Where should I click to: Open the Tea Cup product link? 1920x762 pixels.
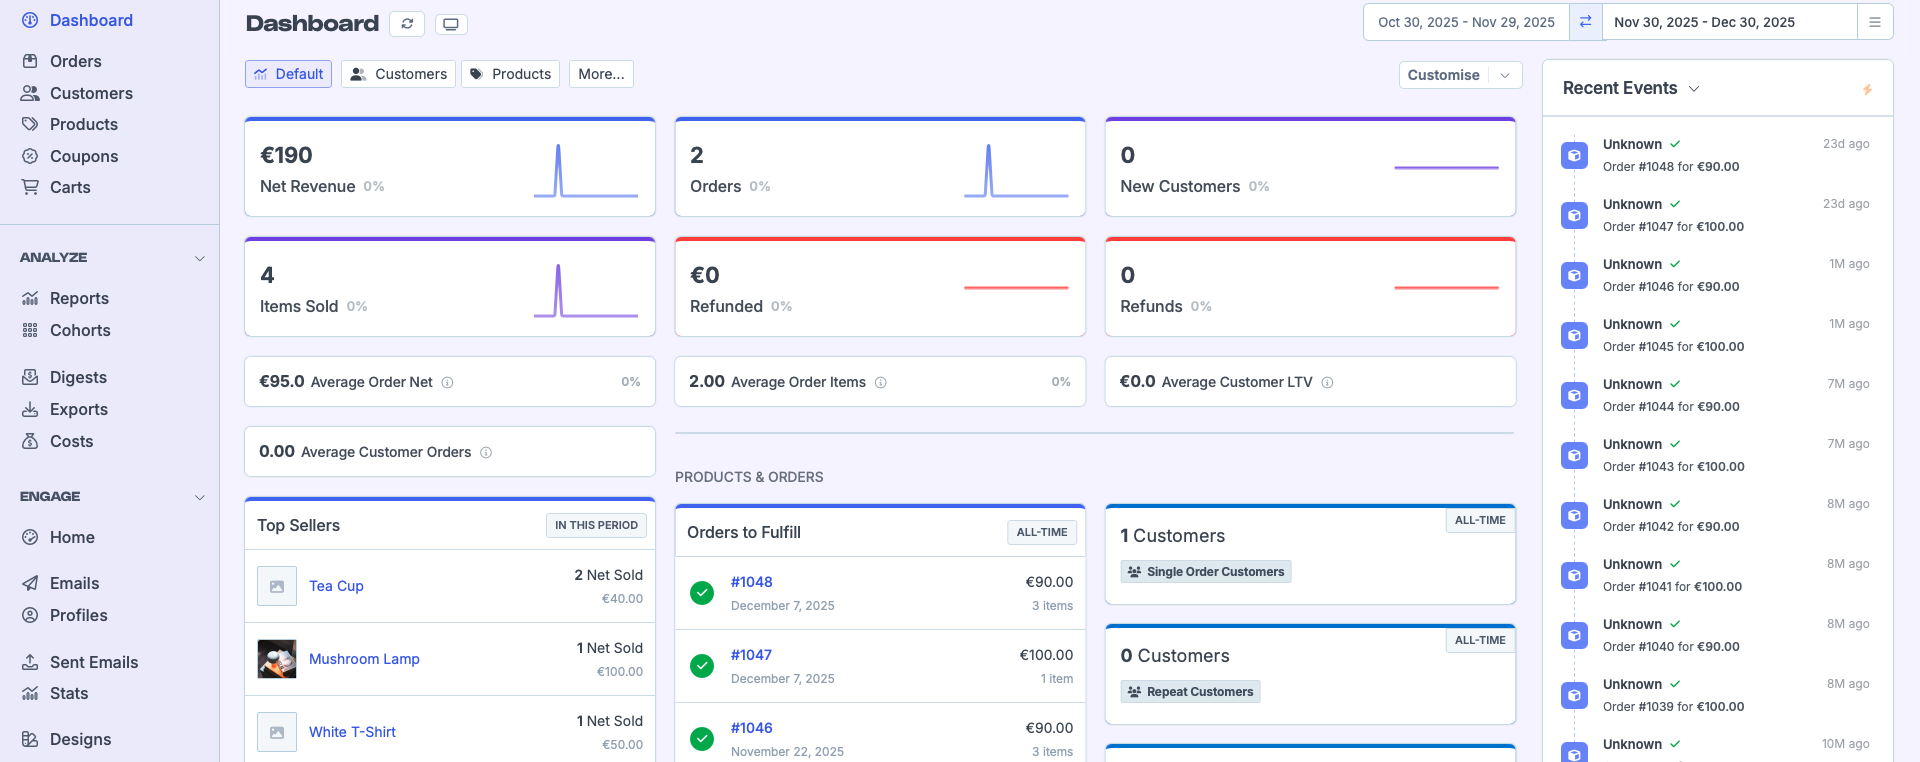336,586
